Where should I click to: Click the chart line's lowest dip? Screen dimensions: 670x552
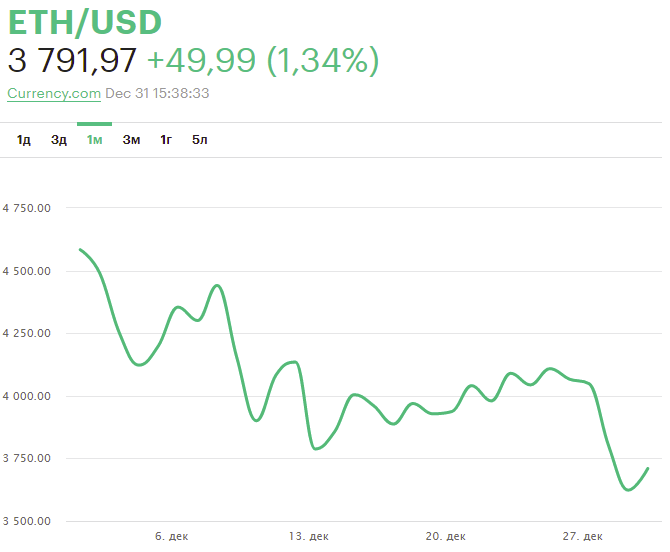point(628,490)
